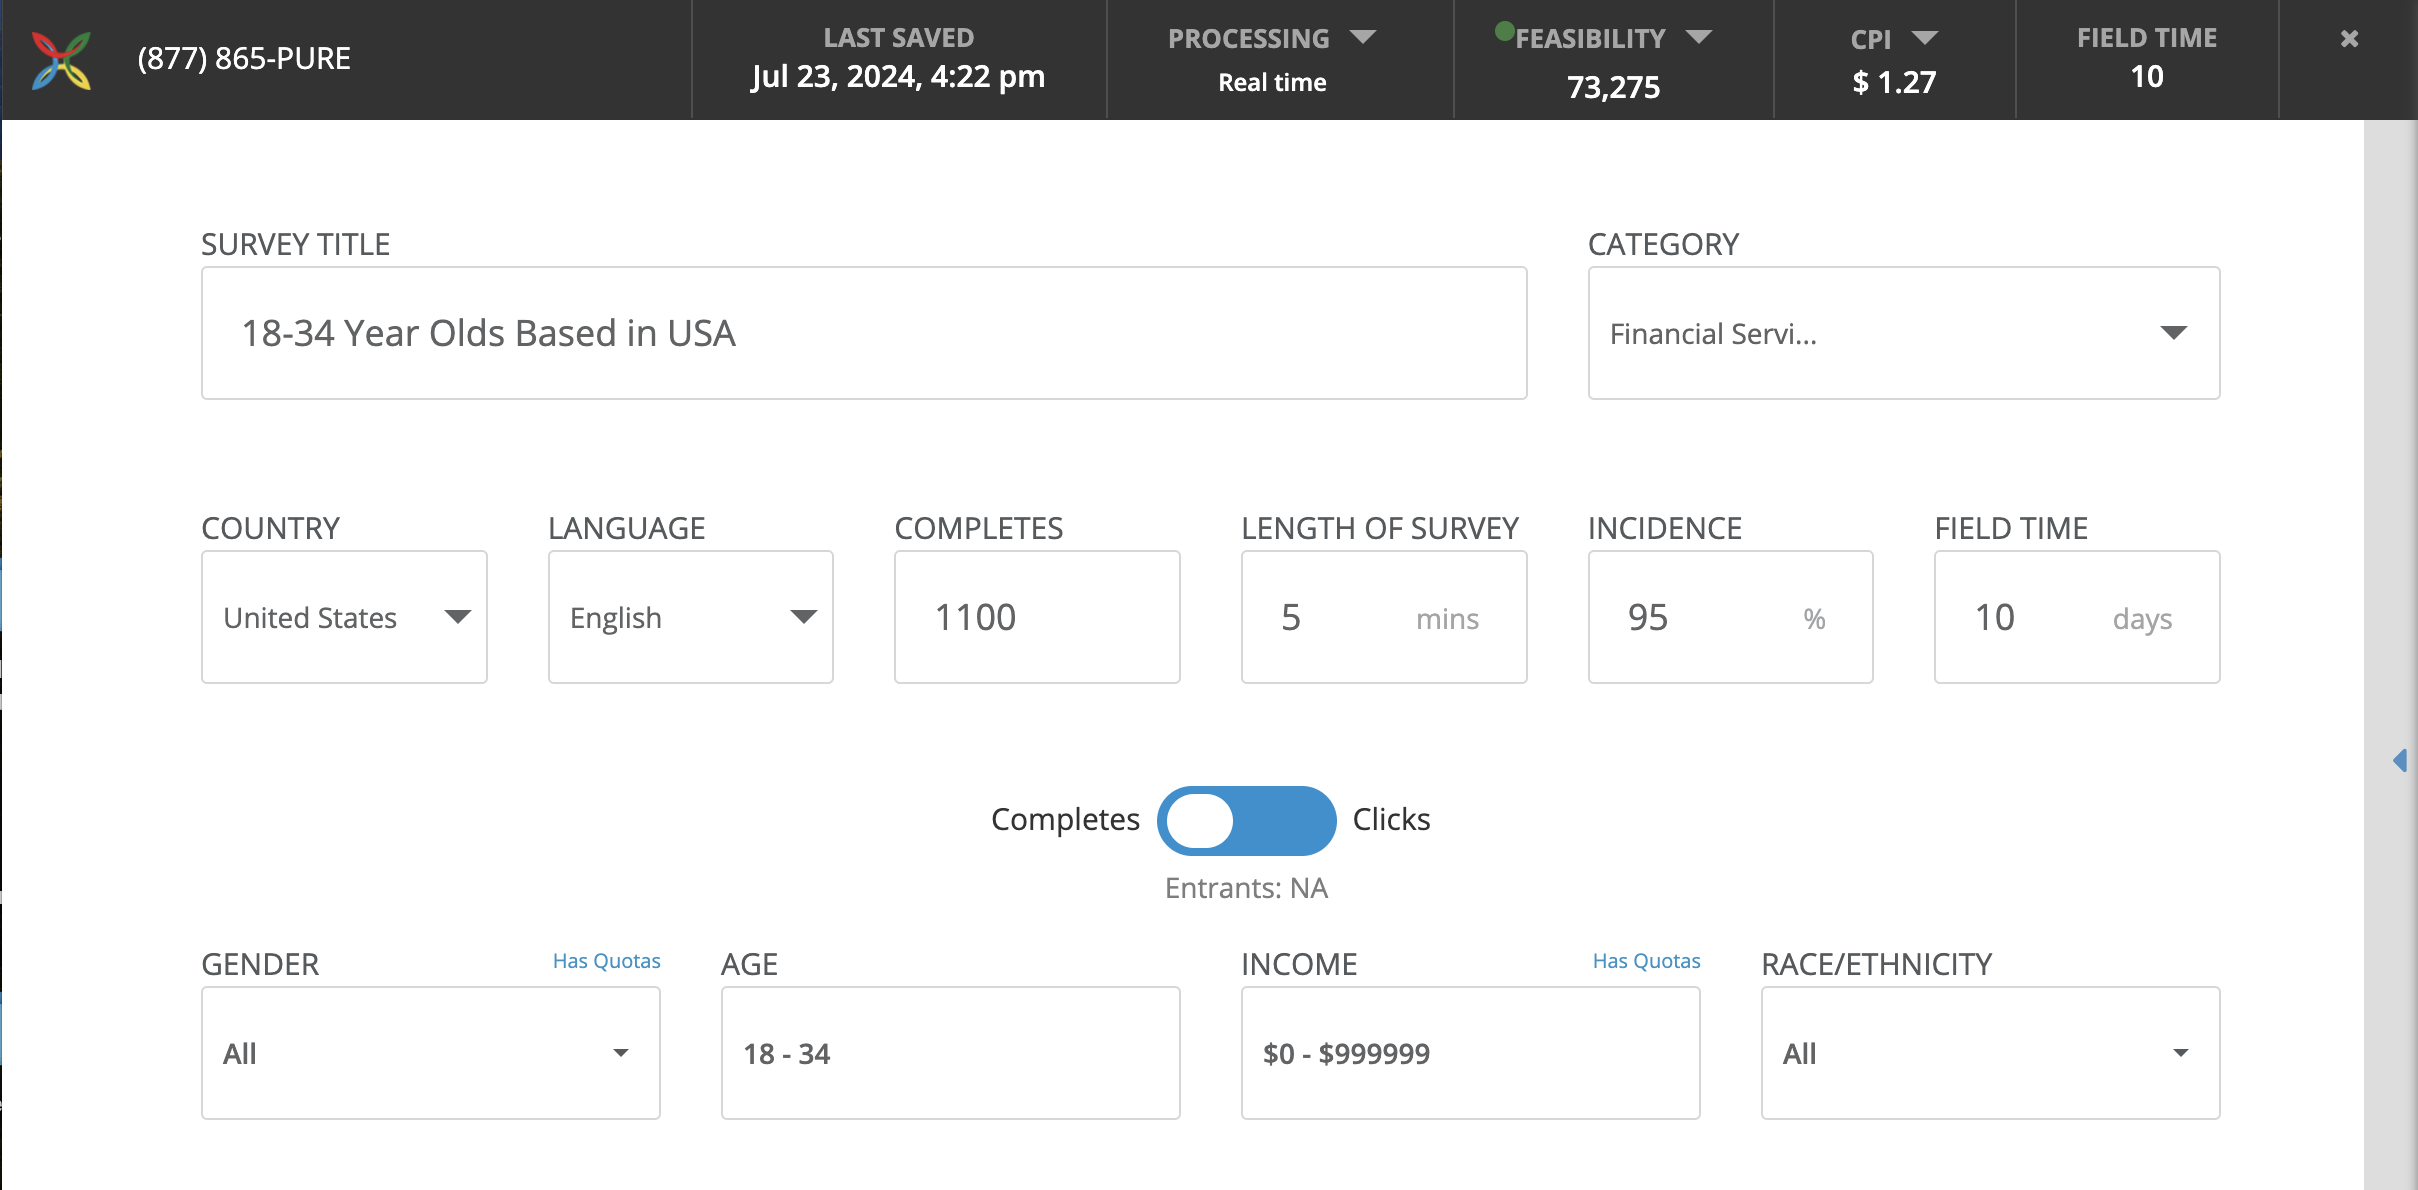Open the Country United States dropdown

344,617
